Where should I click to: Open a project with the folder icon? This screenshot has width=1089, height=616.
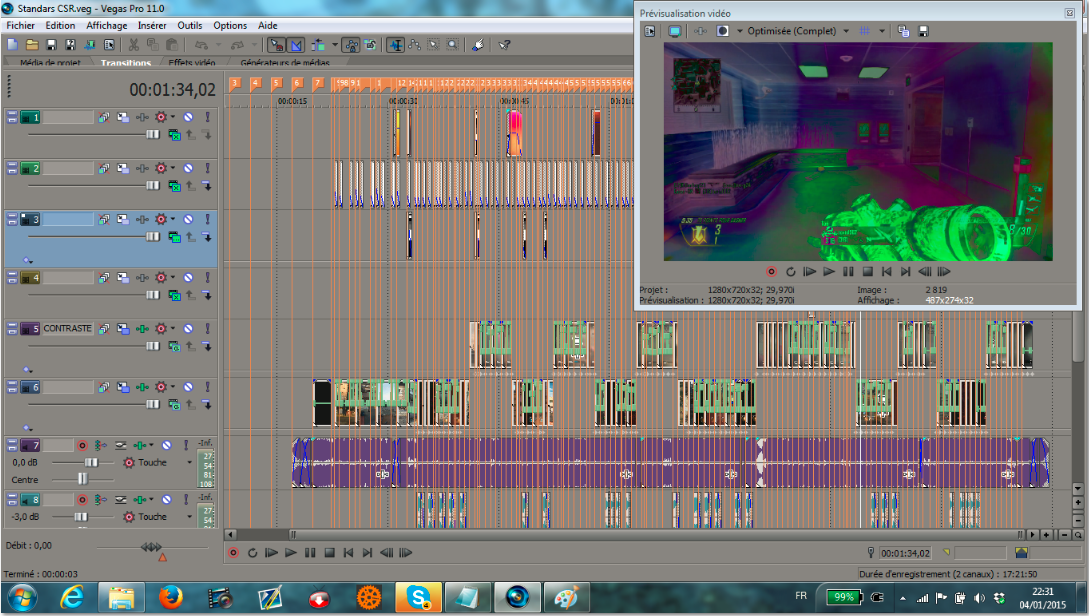[x=32, y=44]
